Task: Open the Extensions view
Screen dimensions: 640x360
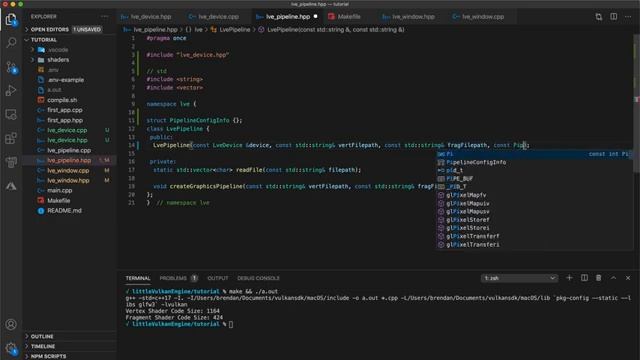Action: pyautogui.click(x=11, y=138)
